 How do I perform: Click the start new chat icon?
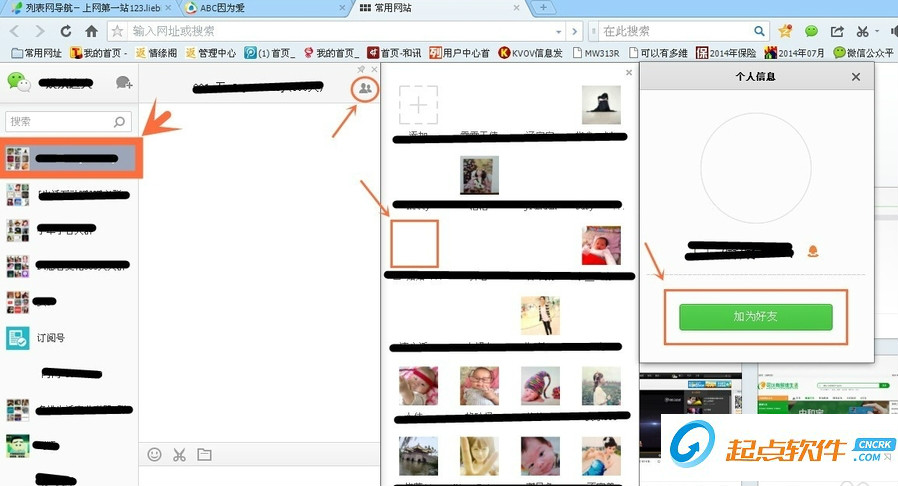(x=124, y=83)
